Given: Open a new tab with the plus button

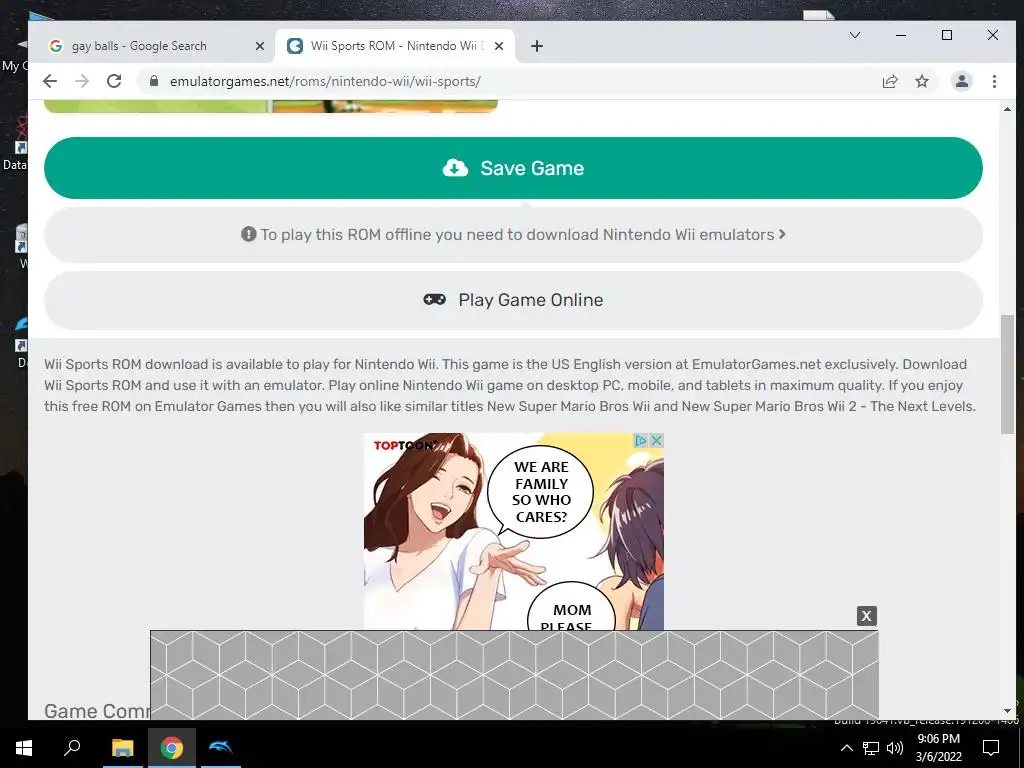Looking at the screenshot, I should [x=537, y=46].
